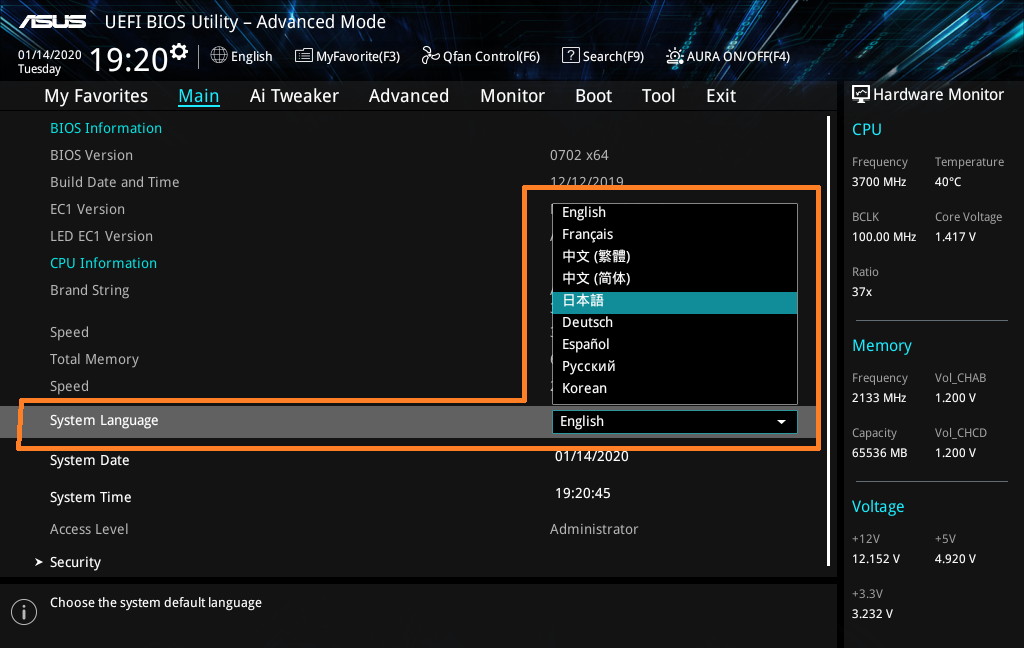The width and height of the screenshot is (1024, 648).
Task: Click the BIOS Version label
Action: tap(91, 155)
